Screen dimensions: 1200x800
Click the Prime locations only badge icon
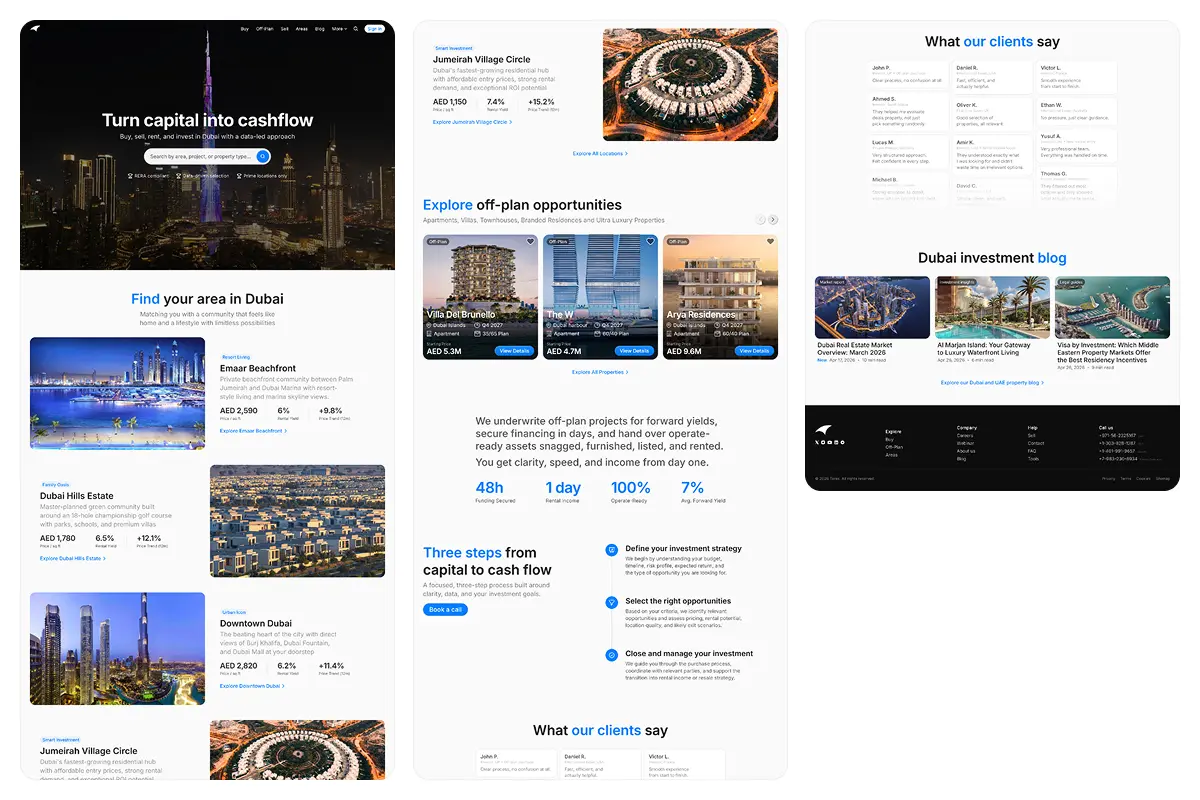pos(239,175)
